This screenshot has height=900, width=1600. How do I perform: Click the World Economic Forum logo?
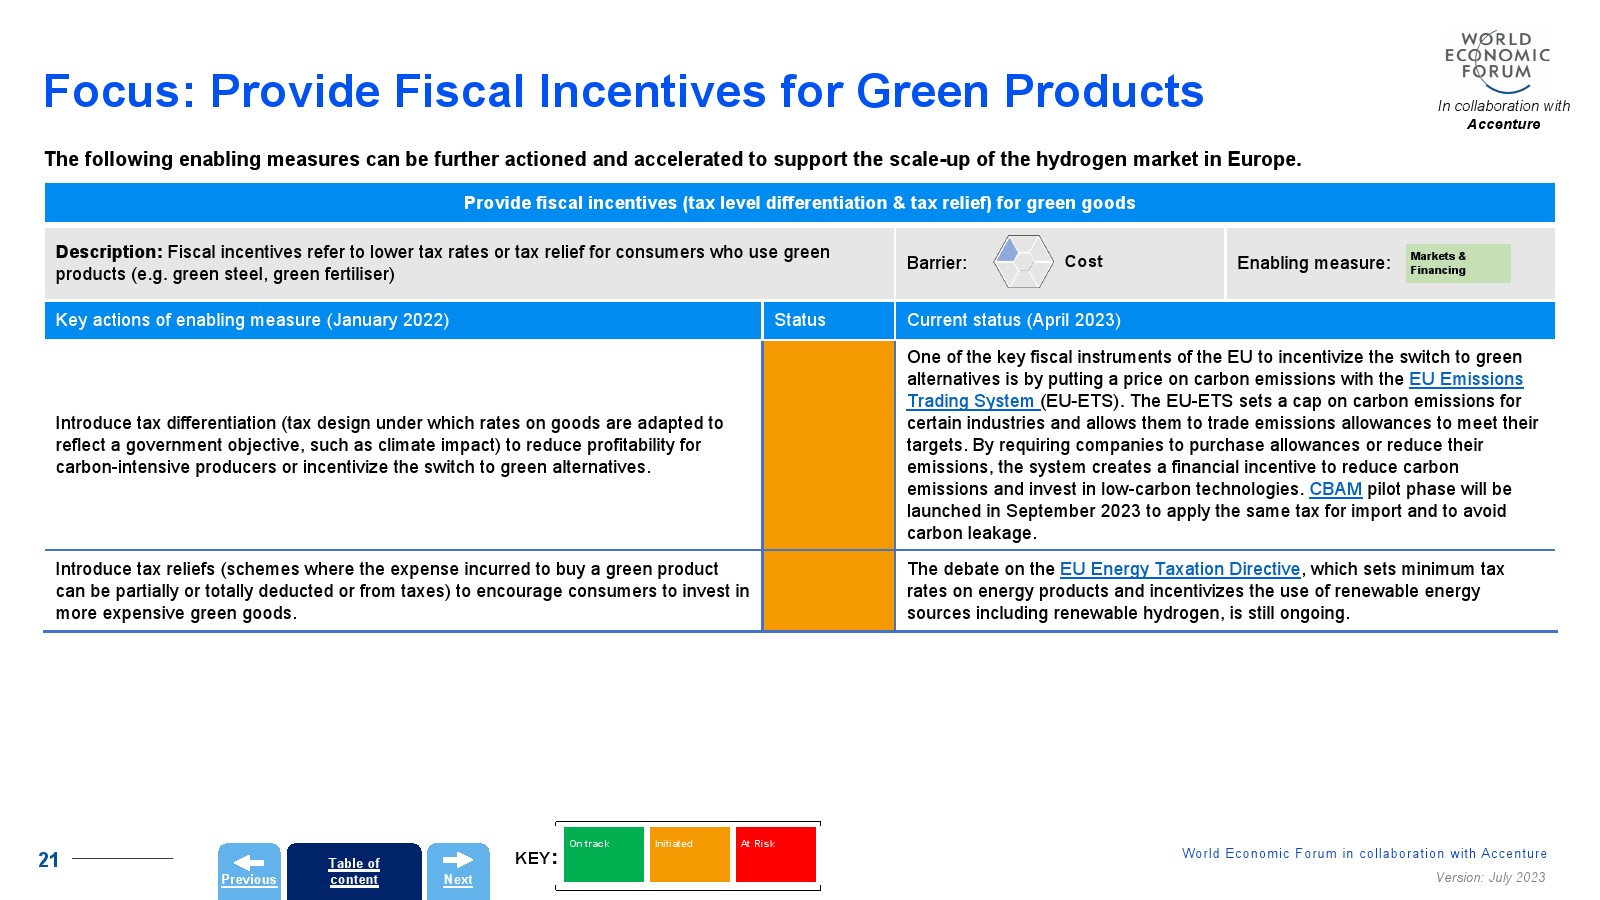coord(1497,60)
